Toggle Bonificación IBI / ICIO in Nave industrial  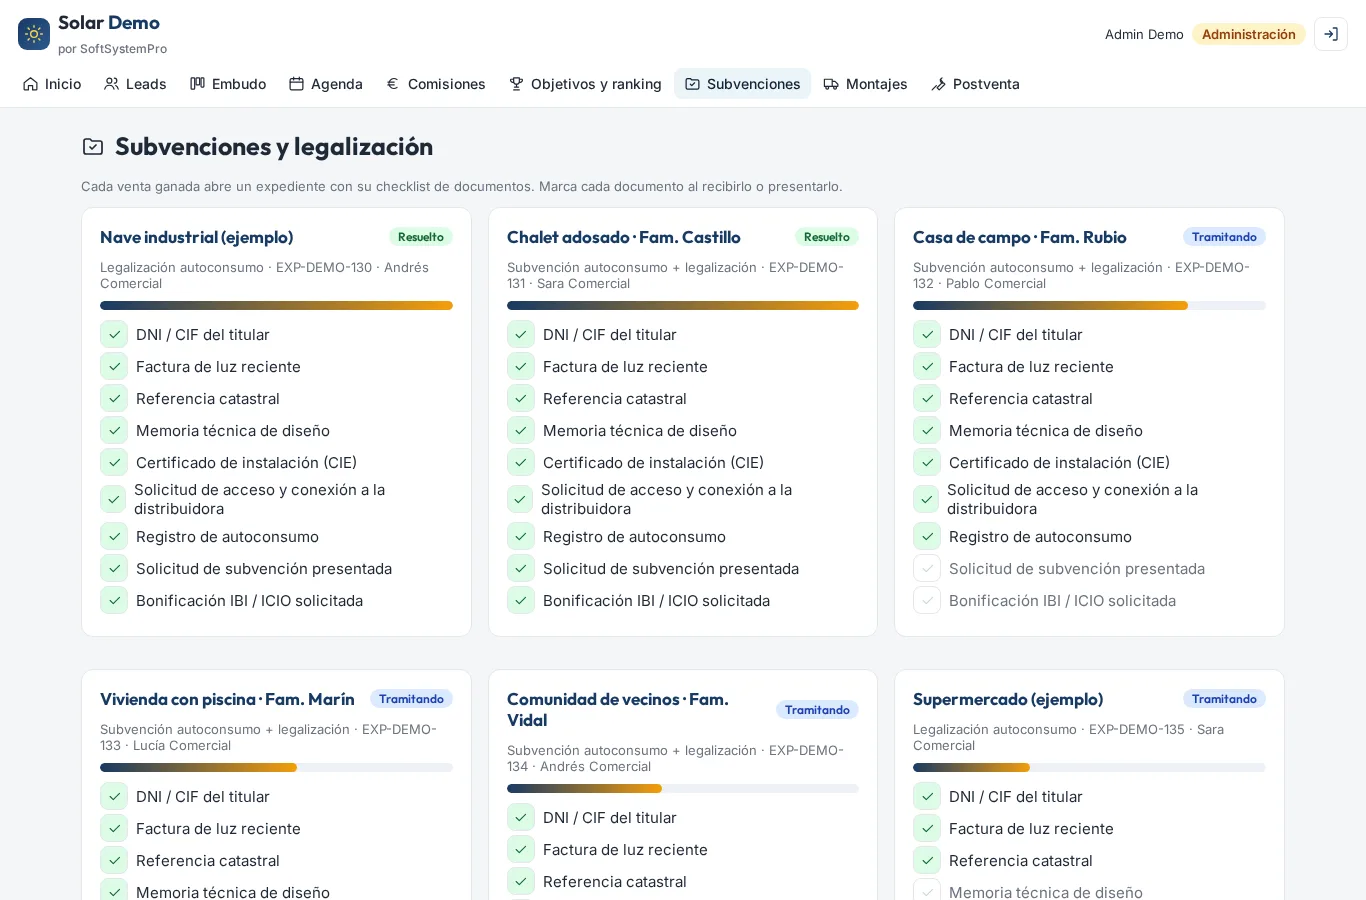(x=114, y=601)
